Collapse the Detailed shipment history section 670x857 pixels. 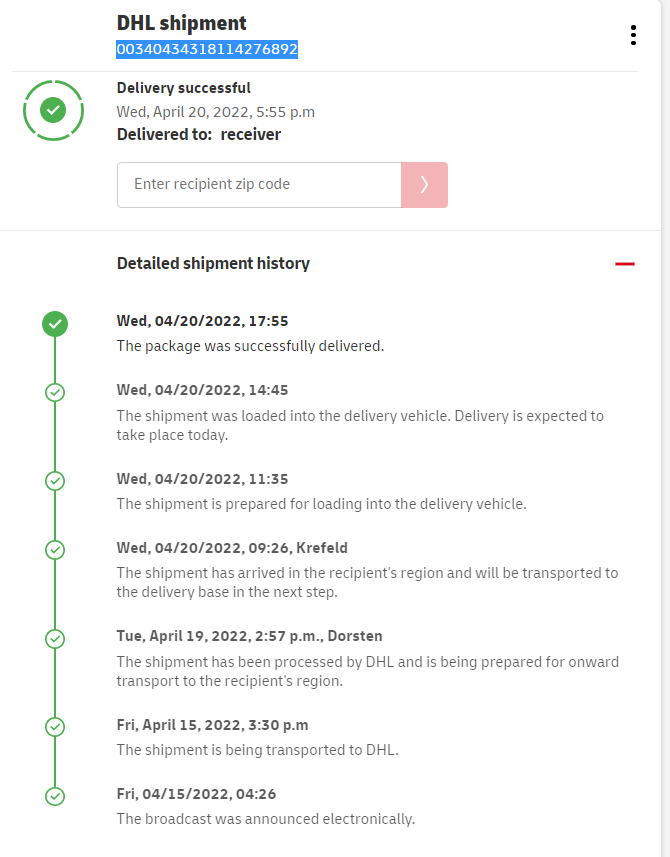click(625, 264)
